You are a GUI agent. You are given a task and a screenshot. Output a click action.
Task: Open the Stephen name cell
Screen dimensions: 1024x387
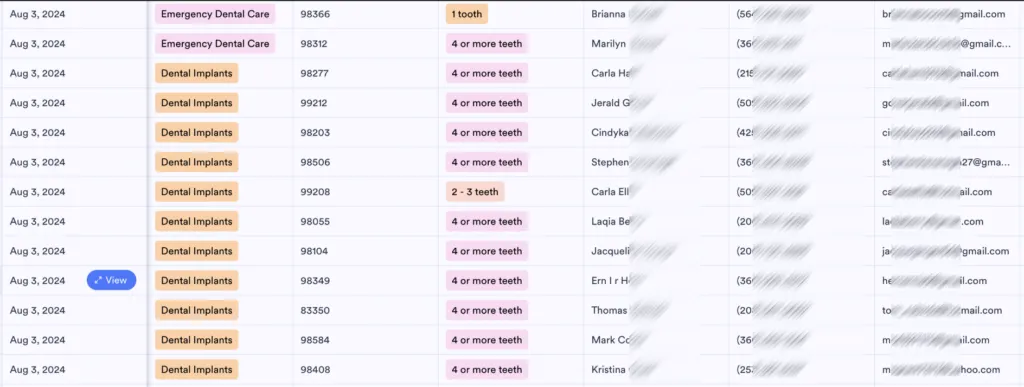pyautogui.click(x=656, y=162)
